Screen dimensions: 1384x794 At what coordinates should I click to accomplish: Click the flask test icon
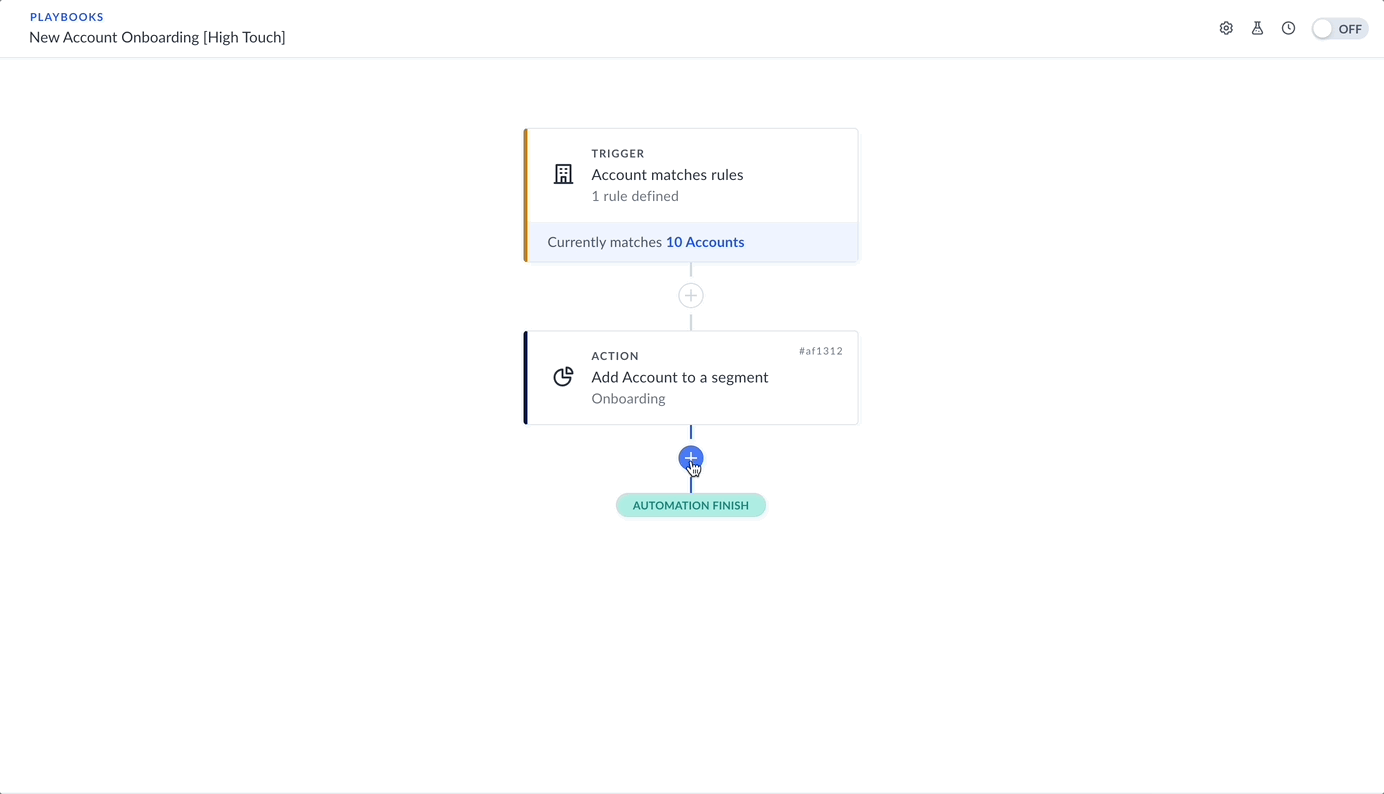click(1257, 28)
